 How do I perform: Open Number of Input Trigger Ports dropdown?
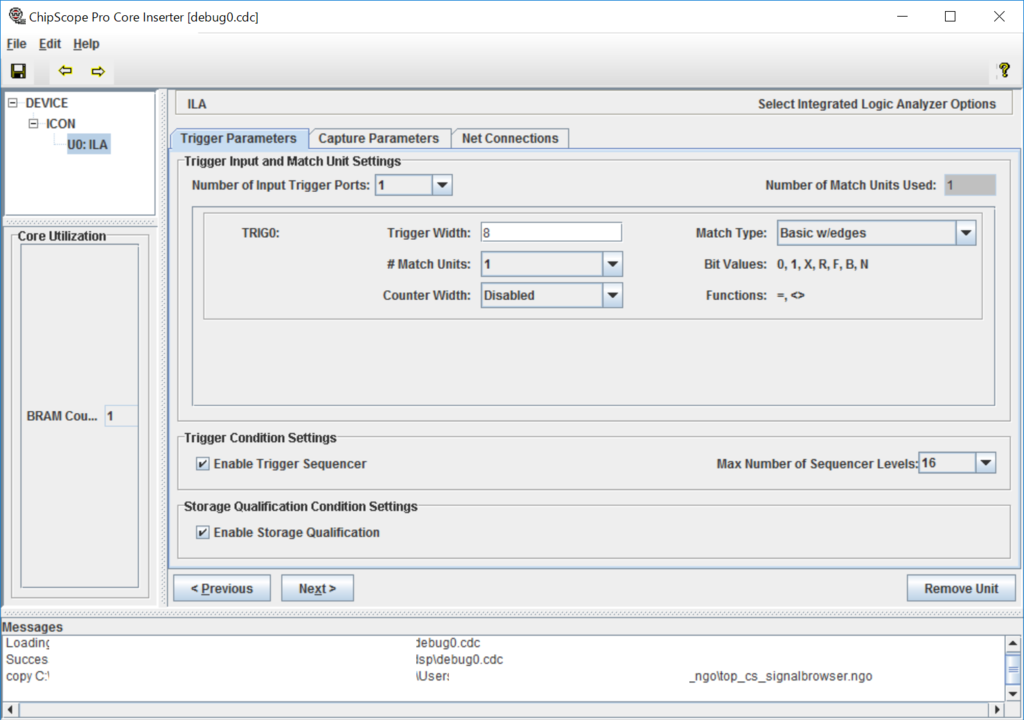442,185
